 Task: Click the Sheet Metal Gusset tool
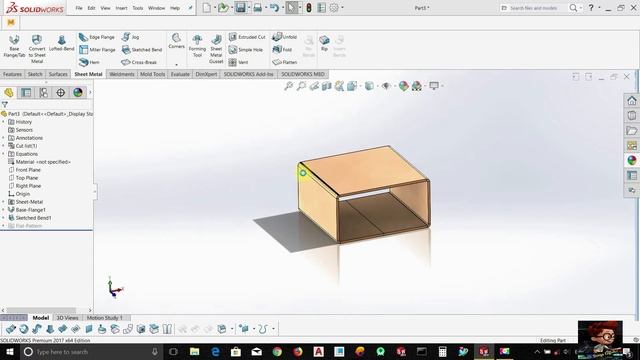click(x=216, y=49)
